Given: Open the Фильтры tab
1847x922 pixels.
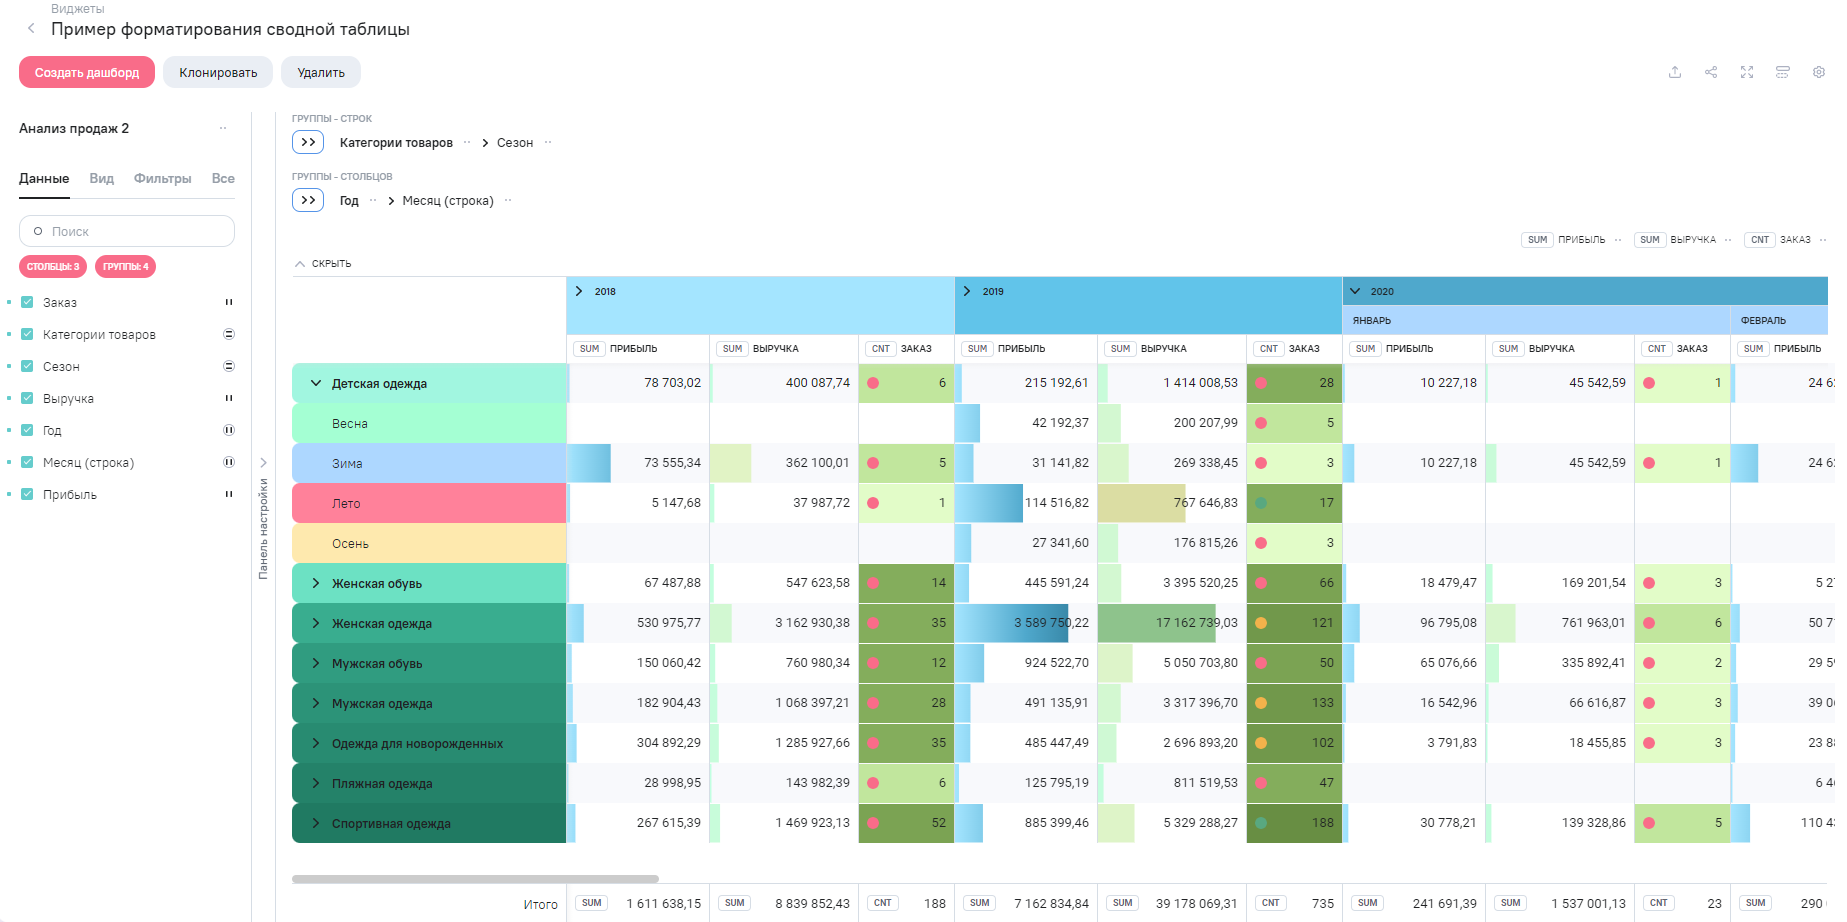Looking at the screenshot, I should pyautogui.click(x=162, y=178).
